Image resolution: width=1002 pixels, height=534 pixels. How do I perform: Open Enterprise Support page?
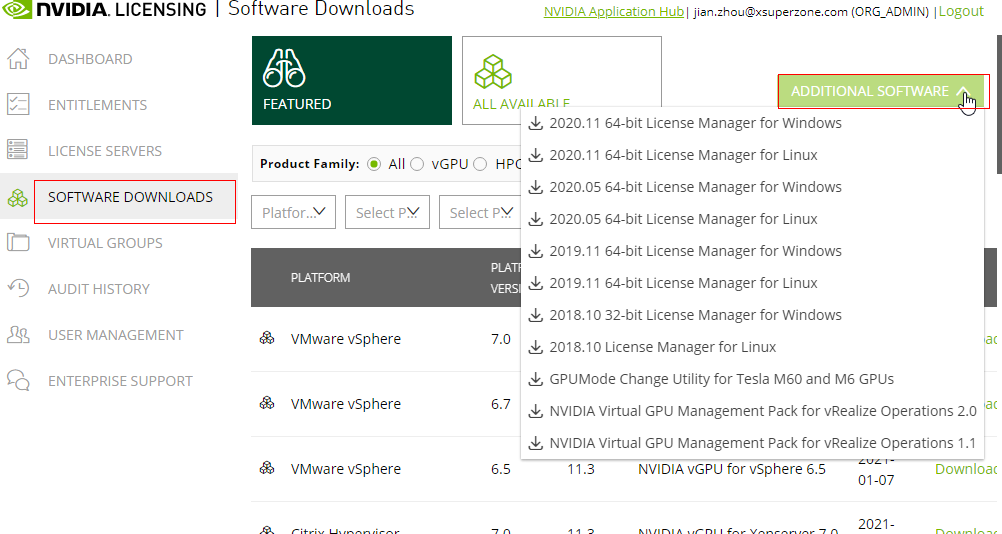120,381
